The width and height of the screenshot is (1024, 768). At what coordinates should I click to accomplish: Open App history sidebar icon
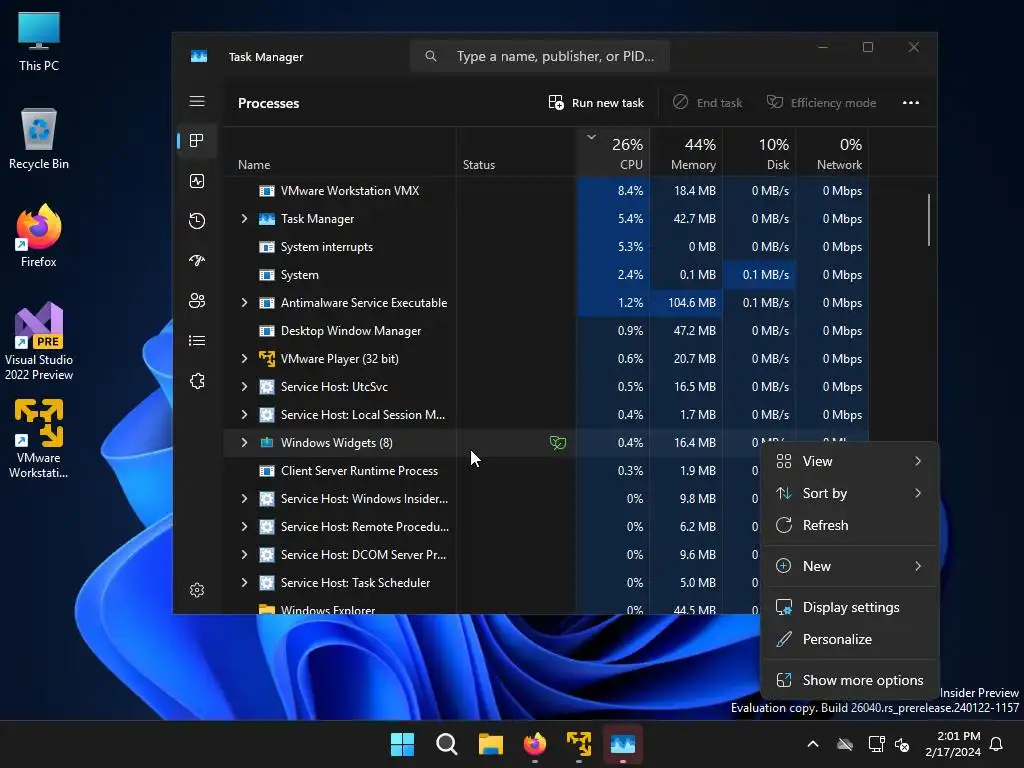[197, 221]
